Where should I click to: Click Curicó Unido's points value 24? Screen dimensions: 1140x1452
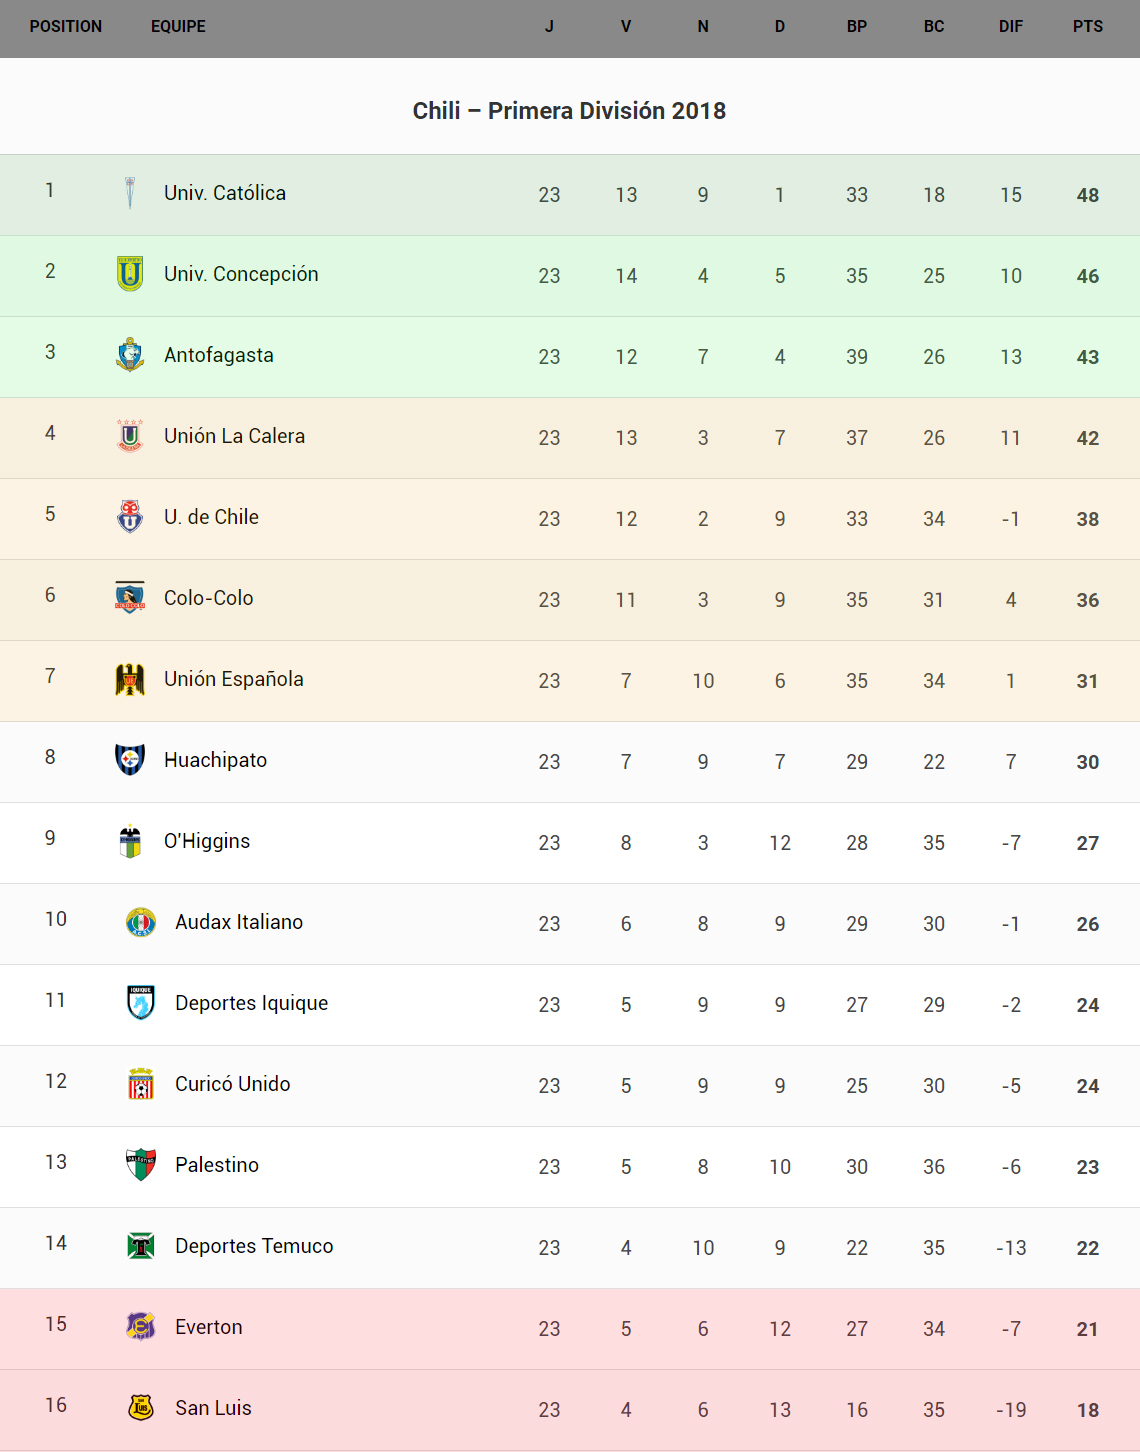pos(1088,1086)
